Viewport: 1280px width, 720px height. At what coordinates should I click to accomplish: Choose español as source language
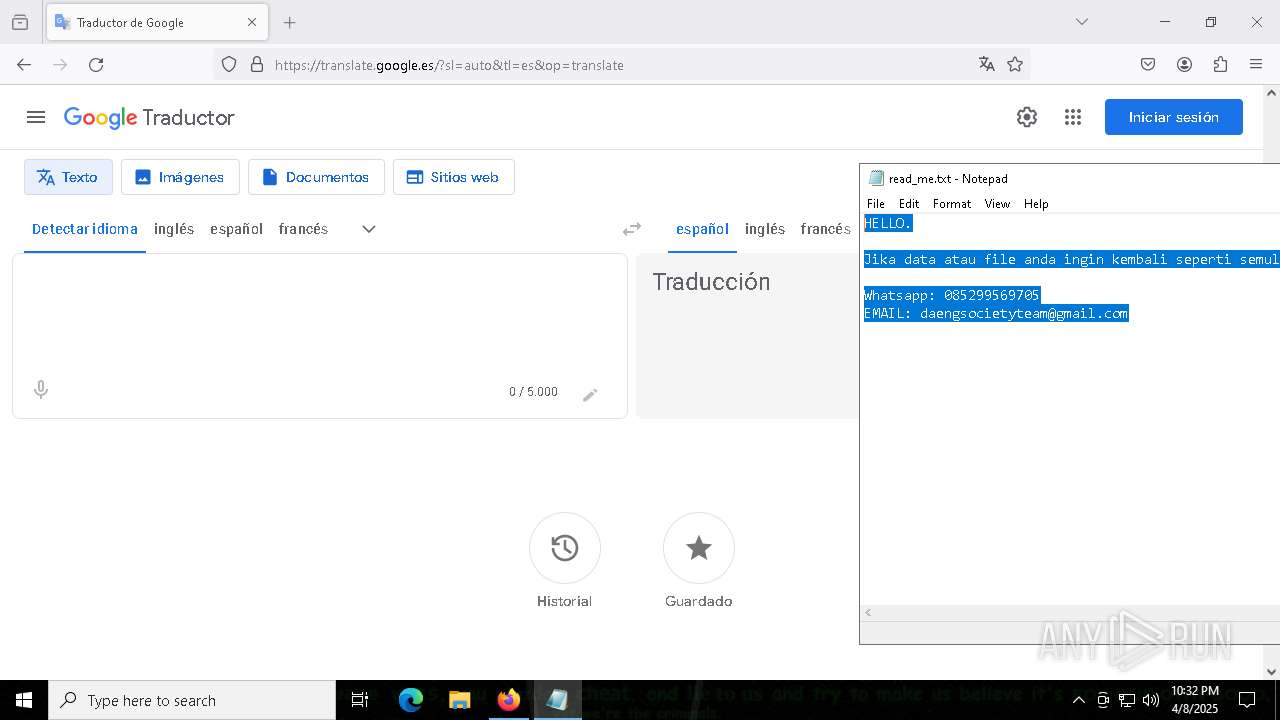click(236, 229)
